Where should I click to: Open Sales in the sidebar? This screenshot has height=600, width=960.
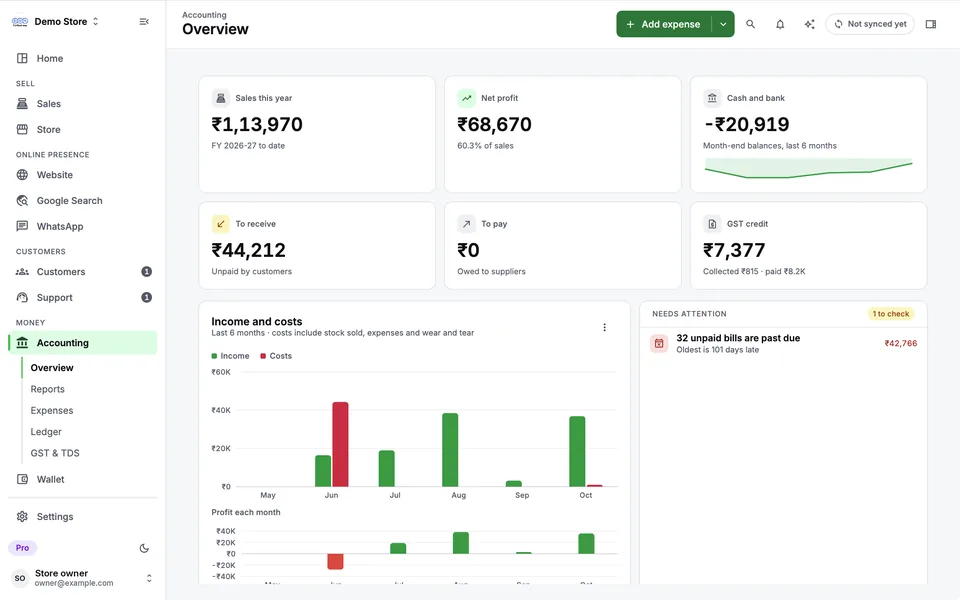click(83, 103)
